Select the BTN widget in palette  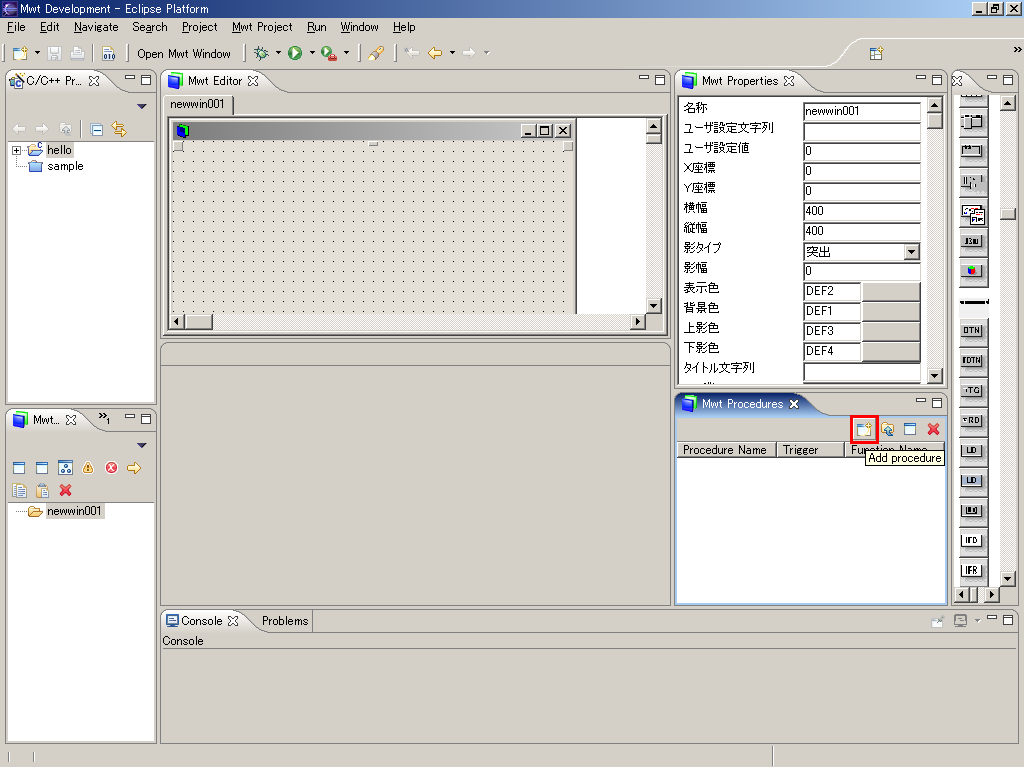coord(972,330)
